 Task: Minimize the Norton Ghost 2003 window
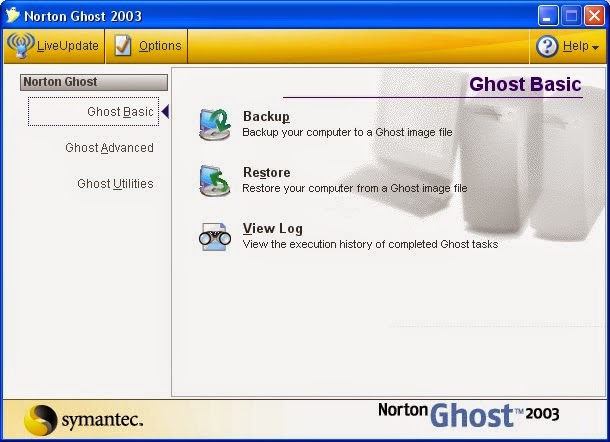(547, 16)
